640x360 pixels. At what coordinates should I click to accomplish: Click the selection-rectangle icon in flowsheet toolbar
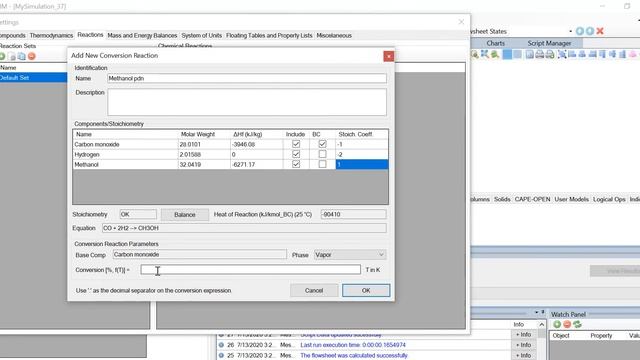pos(562,54)
